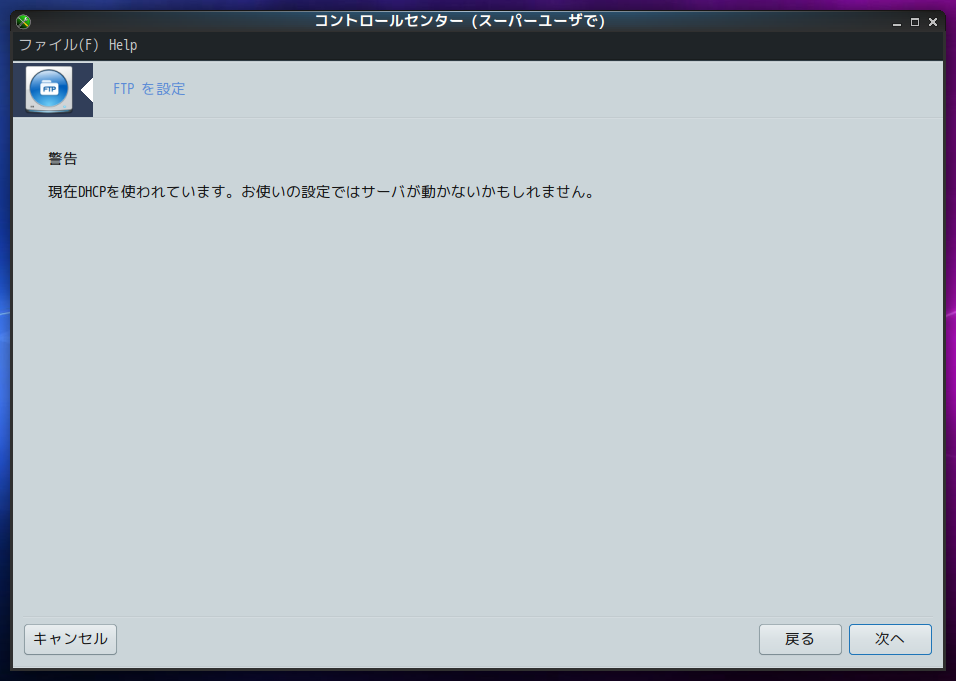Click the 警告 warning label
956x681 pixels.
(x=63, y=159)
